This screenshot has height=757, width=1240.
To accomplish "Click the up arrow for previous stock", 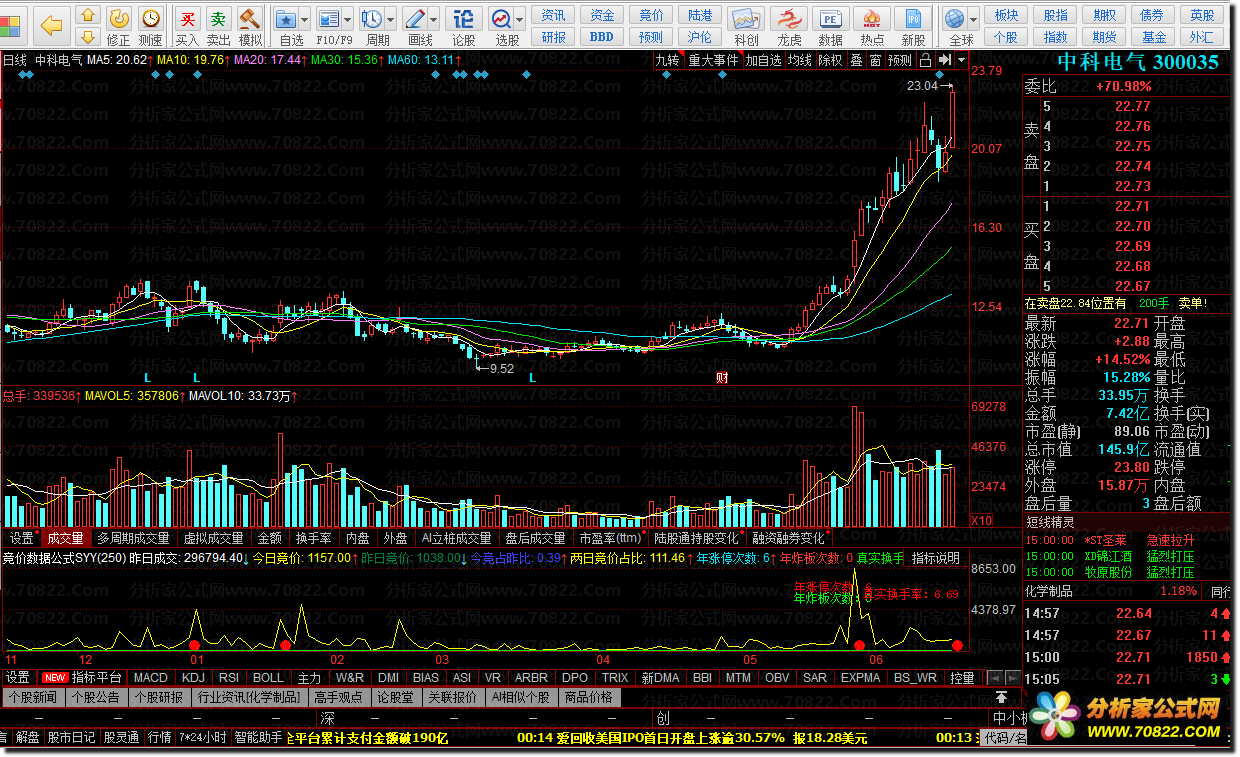I will [x=88, y=15].
